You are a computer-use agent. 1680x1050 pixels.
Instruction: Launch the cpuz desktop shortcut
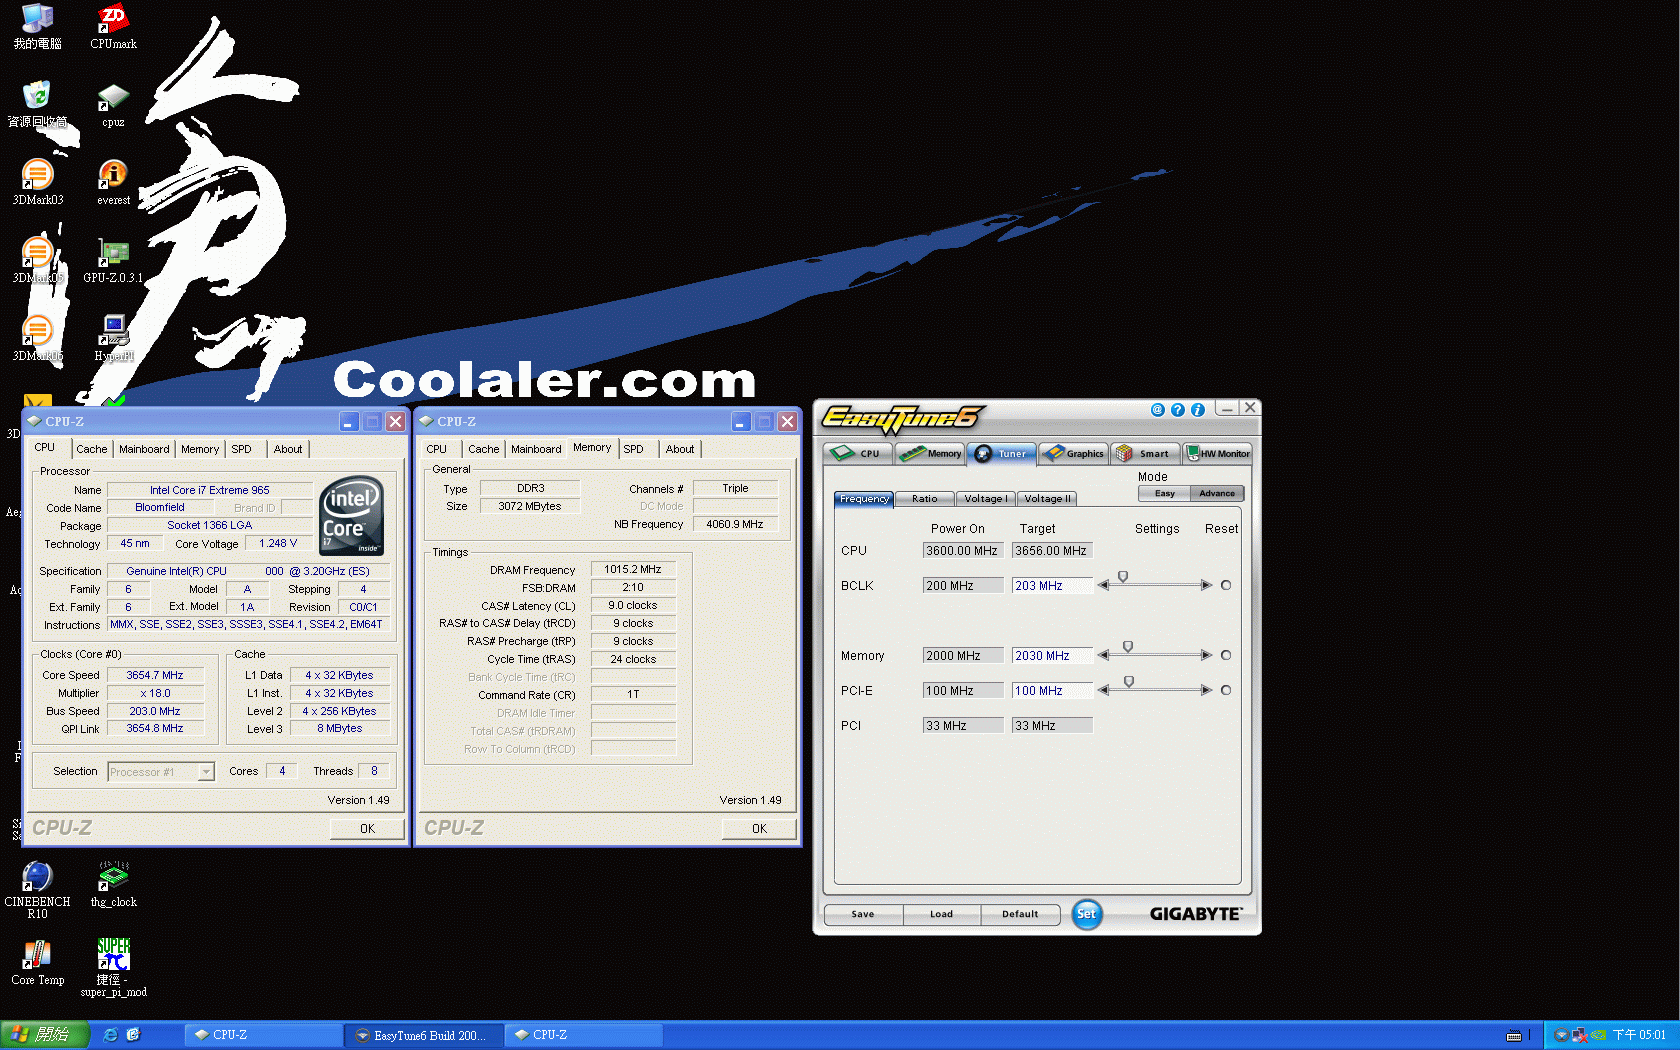(x=113, y=104)
